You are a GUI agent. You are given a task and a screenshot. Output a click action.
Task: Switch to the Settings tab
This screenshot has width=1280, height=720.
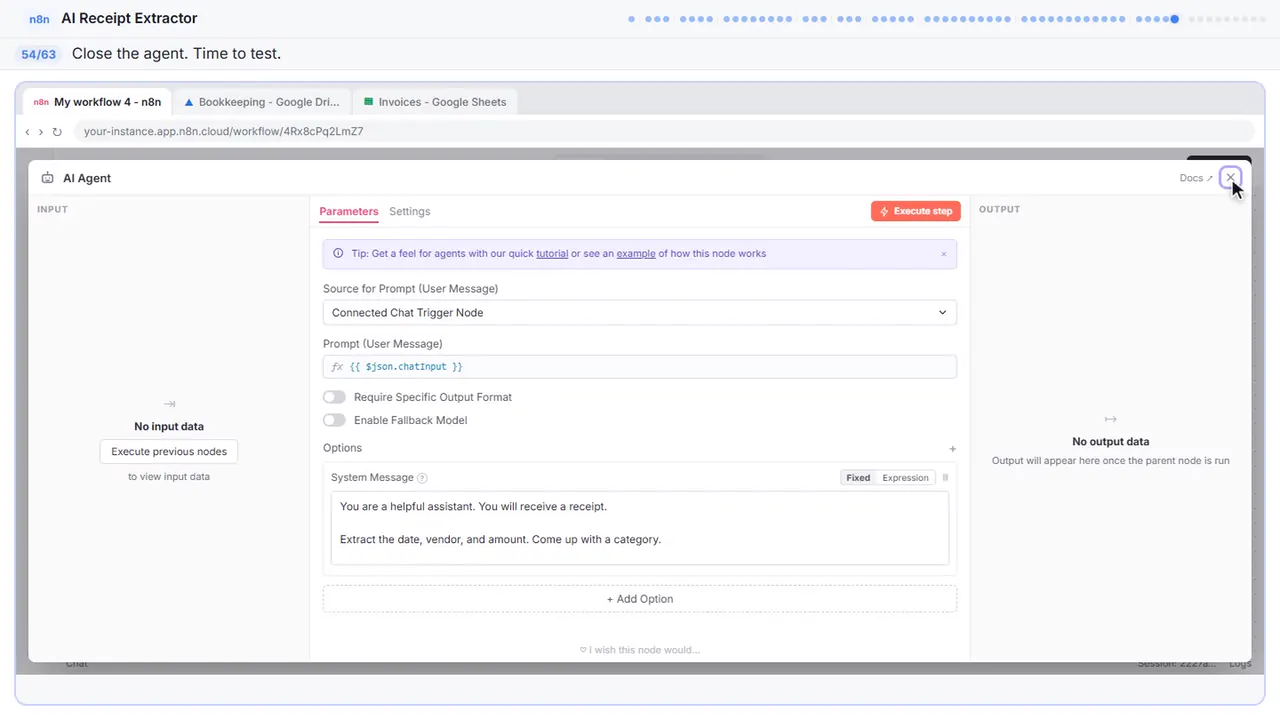(410, 212)
